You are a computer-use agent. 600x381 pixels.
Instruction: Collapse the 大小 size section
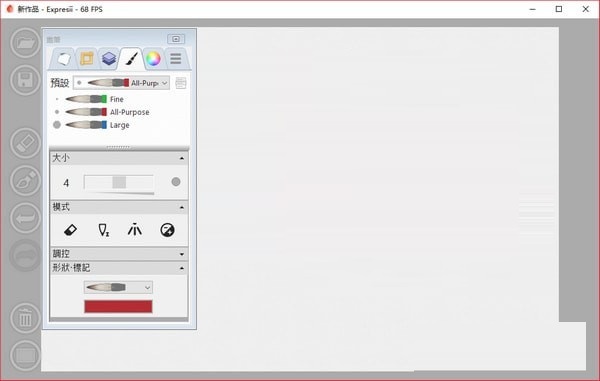(182, 158)
